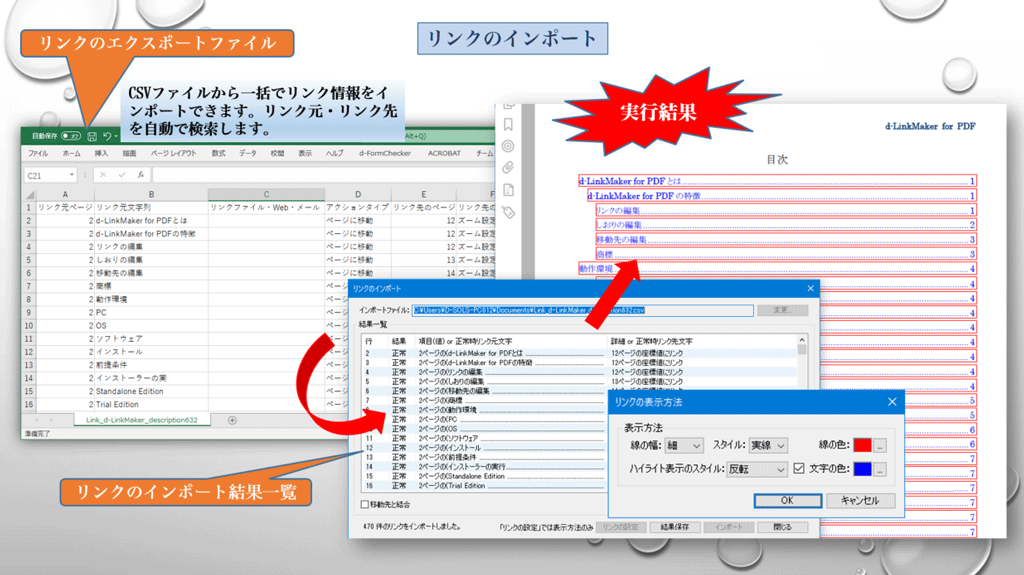
Task: Open the 挿入 ribbon tab
Action: coord(101,153)
